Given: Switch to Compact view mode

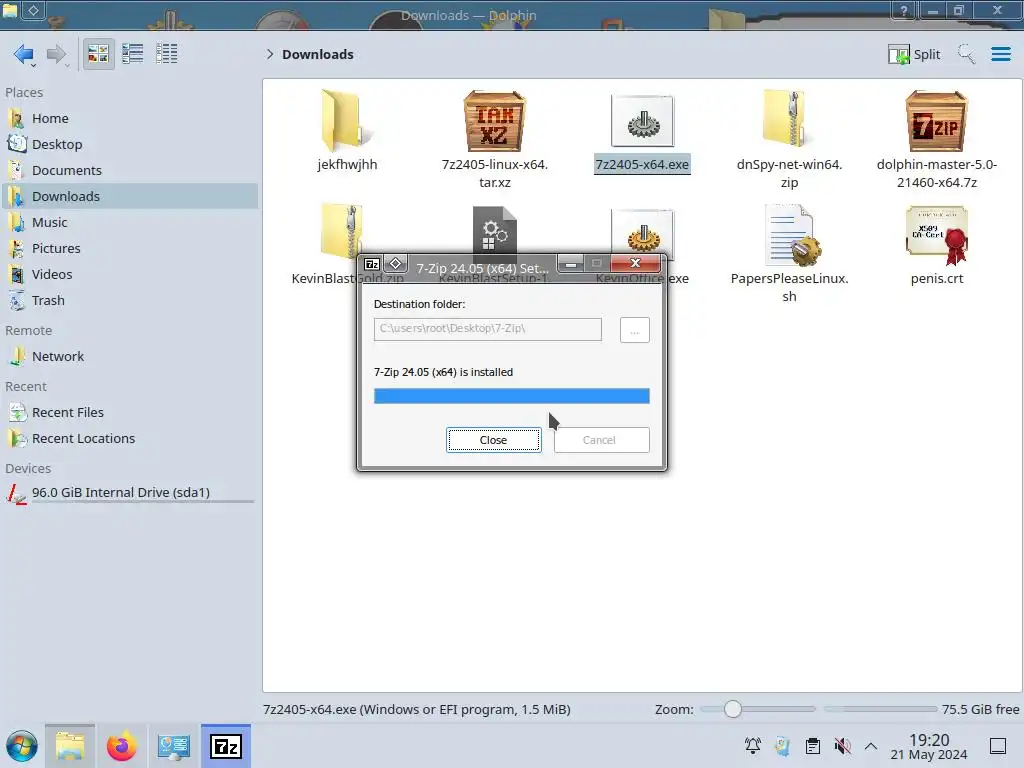Looking at the screenshot, I should (133, 54).
